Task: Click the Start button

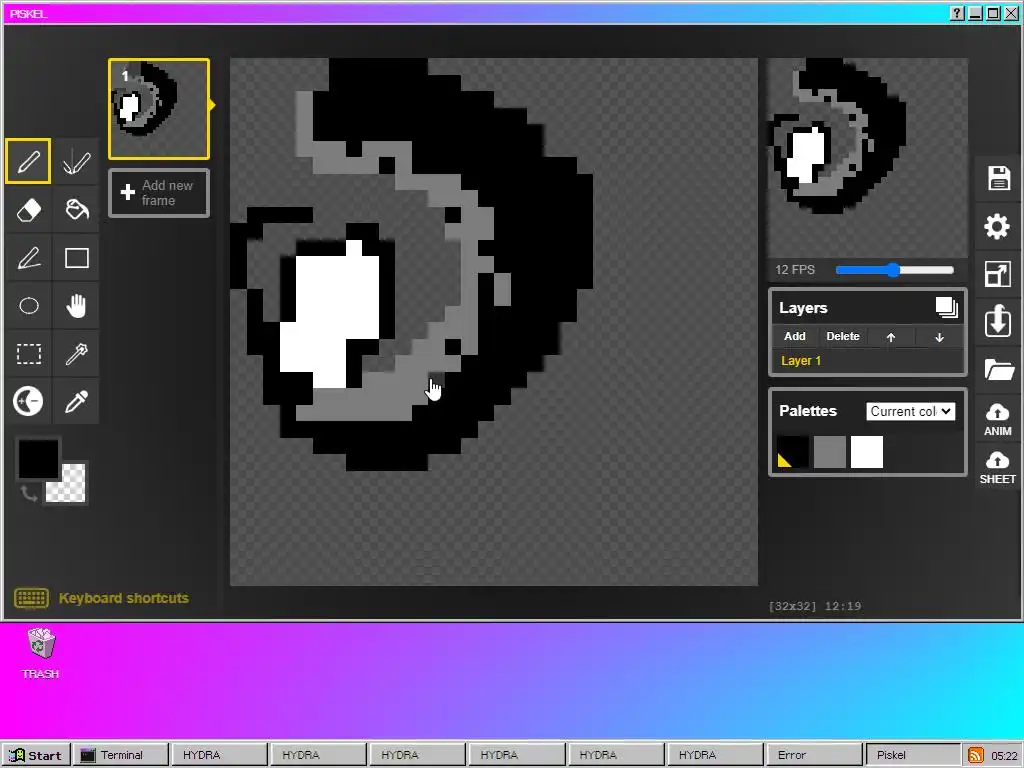Action: (37, 755)
